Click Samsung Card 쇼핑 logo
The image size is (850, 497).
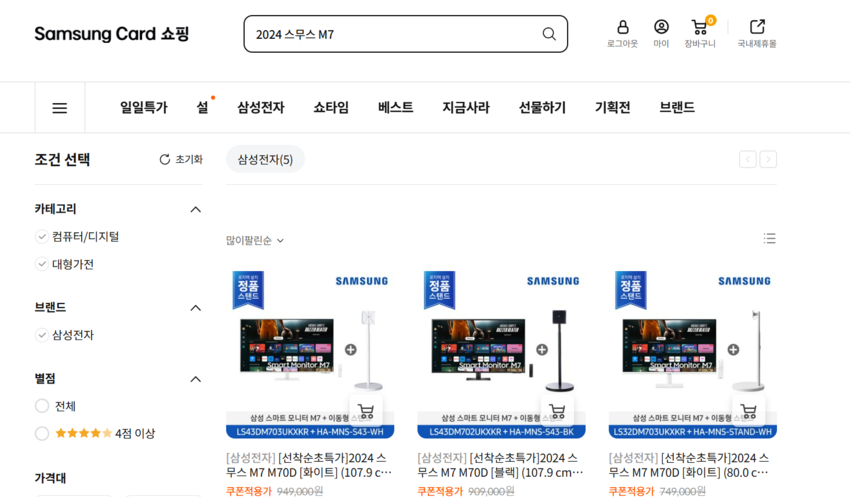click(x=112, y=34)
